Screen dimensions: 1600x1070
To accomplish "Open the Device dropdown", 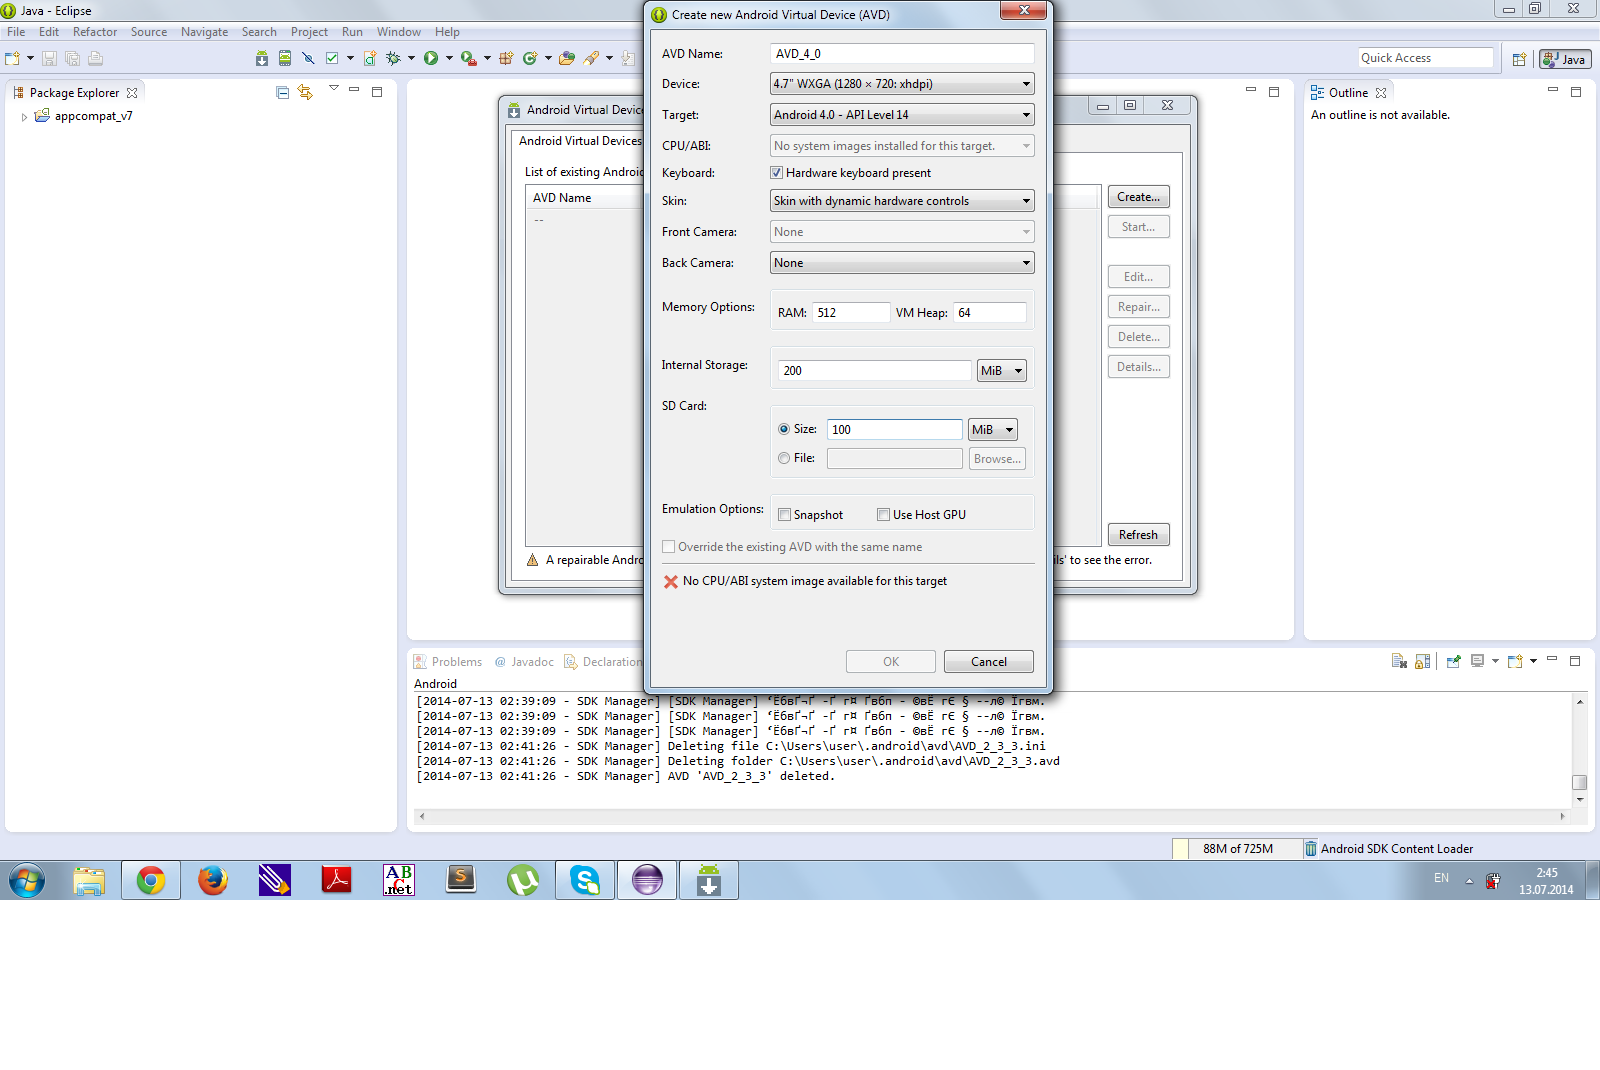I will [x=902, y=84].
